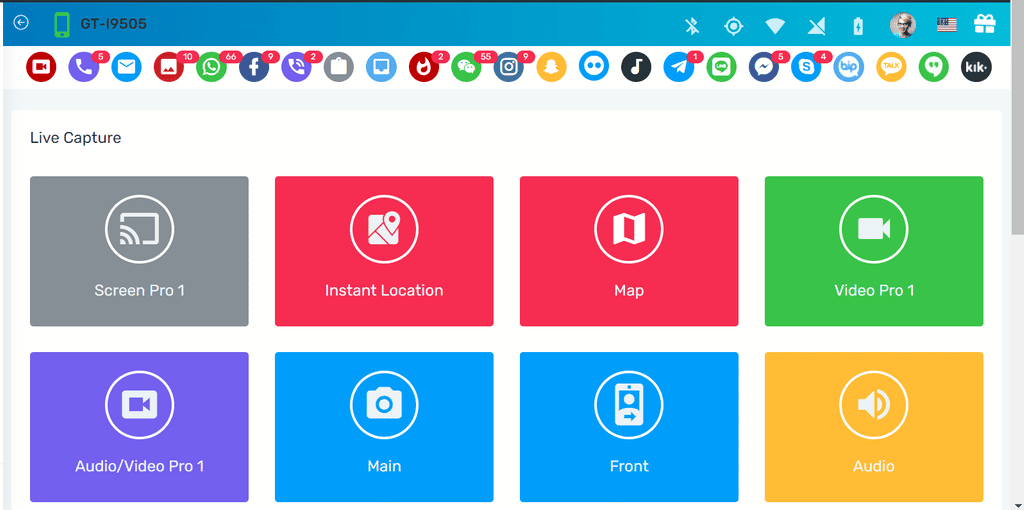Open the Skype icon
Screen dimensions: 1024x510
point(807,67)
